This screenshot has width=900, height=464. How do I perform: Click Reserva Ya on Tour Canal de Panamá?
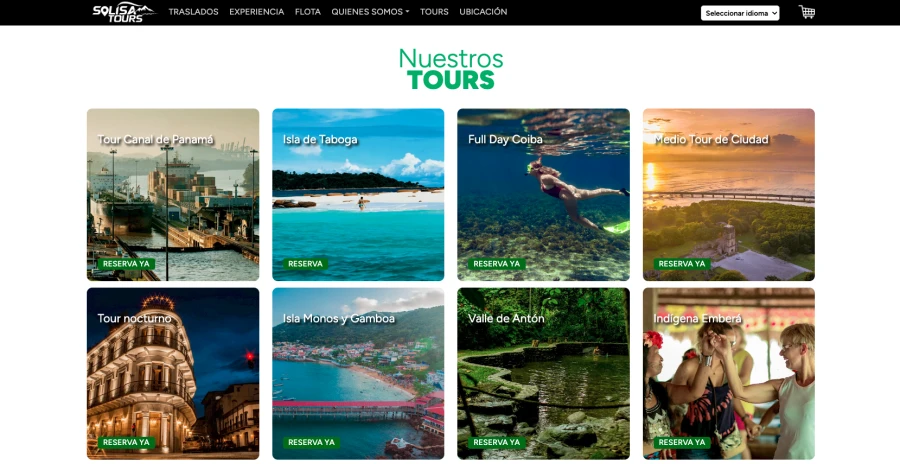pos(126,264)
